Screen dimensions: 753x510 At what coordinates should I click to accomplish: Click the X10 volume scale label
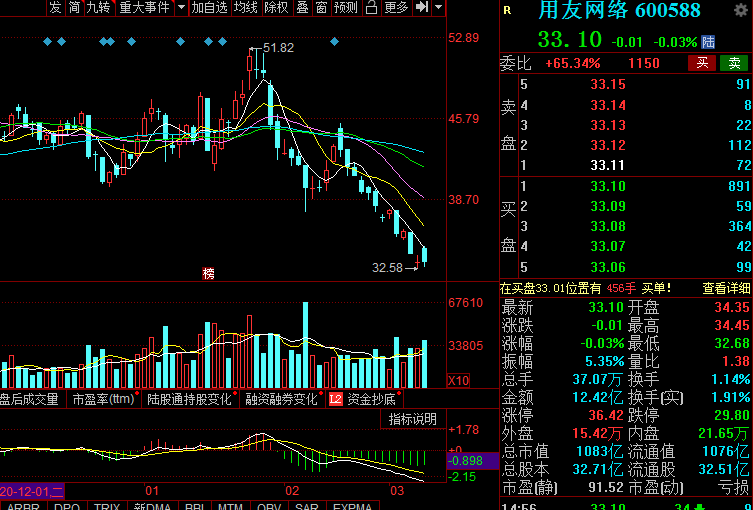(x=458, y=381)
